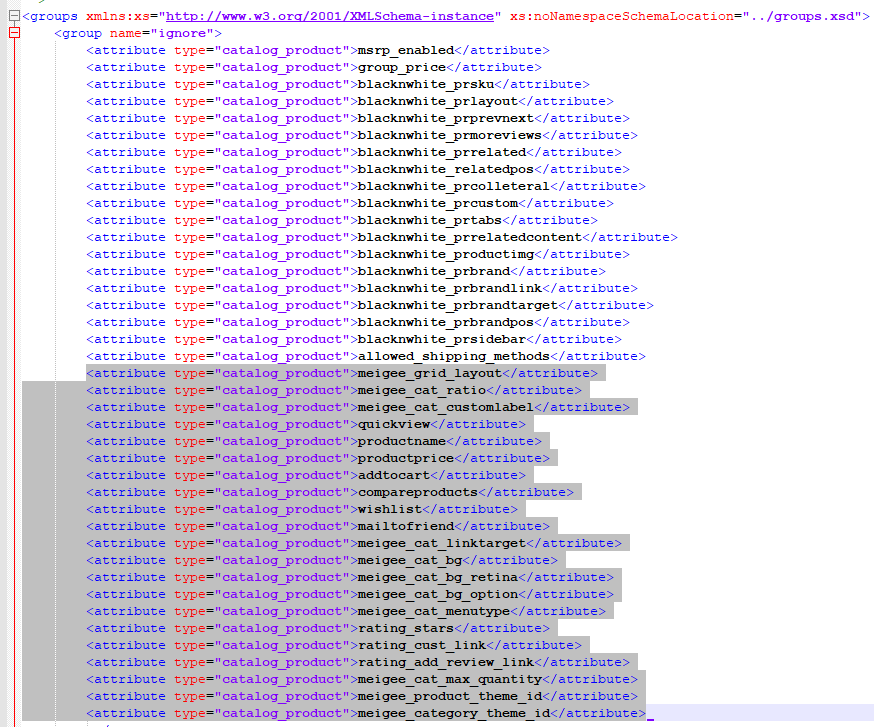Place cursor in blacknwhite_prprevnext
This screenshot has width=874, height=727.
[x=446, y=118]
